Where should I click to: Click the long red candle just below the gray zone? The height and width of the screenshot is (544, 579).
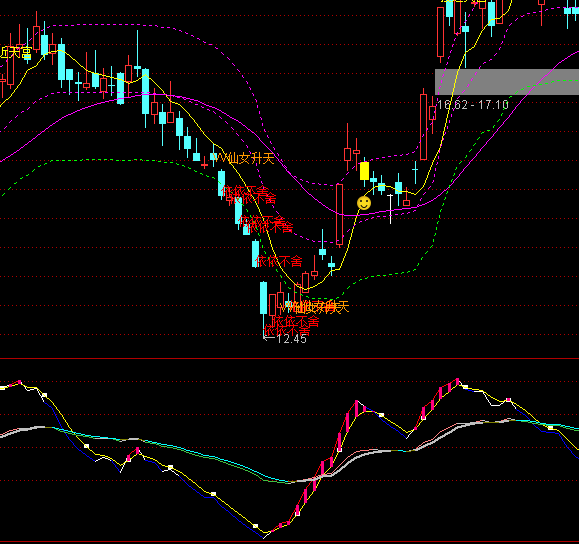pos(424,127)
